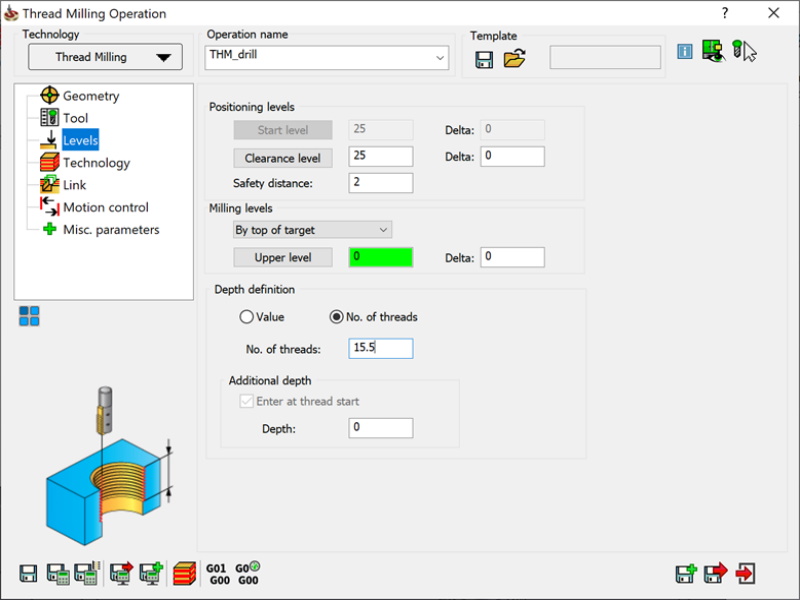Click the blue info icon

coord(685,52)
